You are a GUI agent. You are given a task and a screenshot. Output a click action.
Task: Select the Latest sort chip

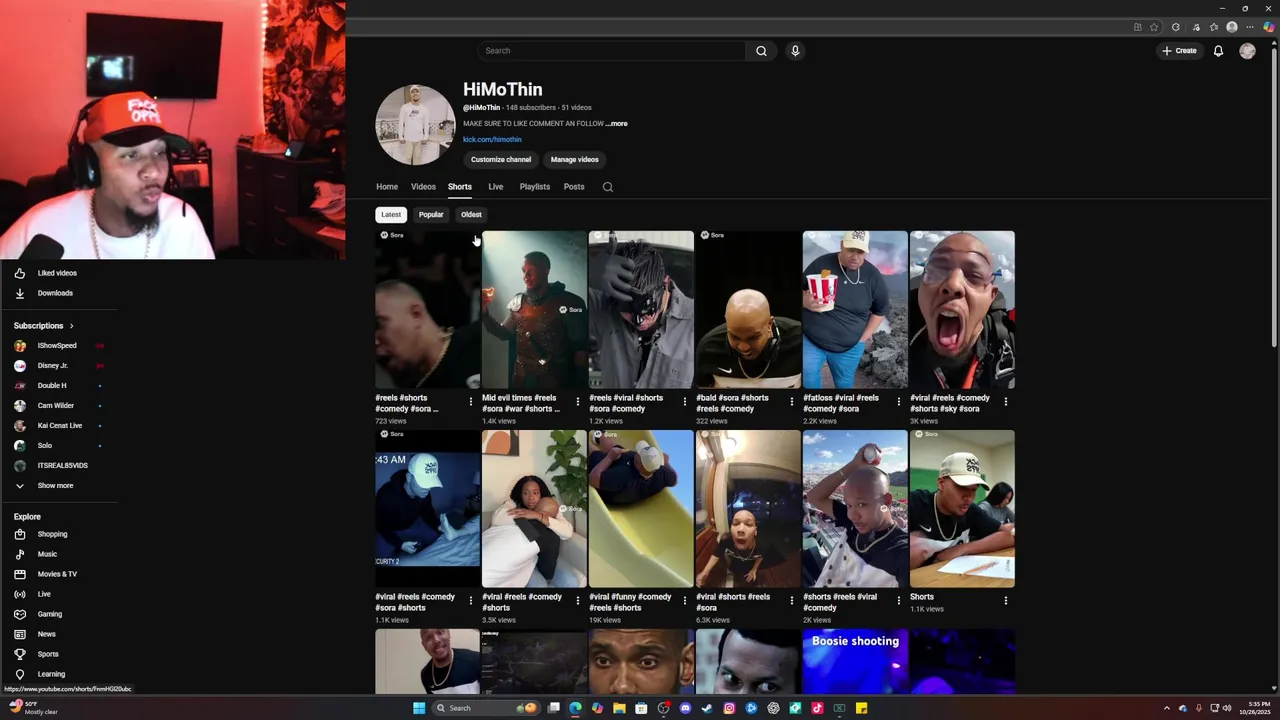point(391,214)
